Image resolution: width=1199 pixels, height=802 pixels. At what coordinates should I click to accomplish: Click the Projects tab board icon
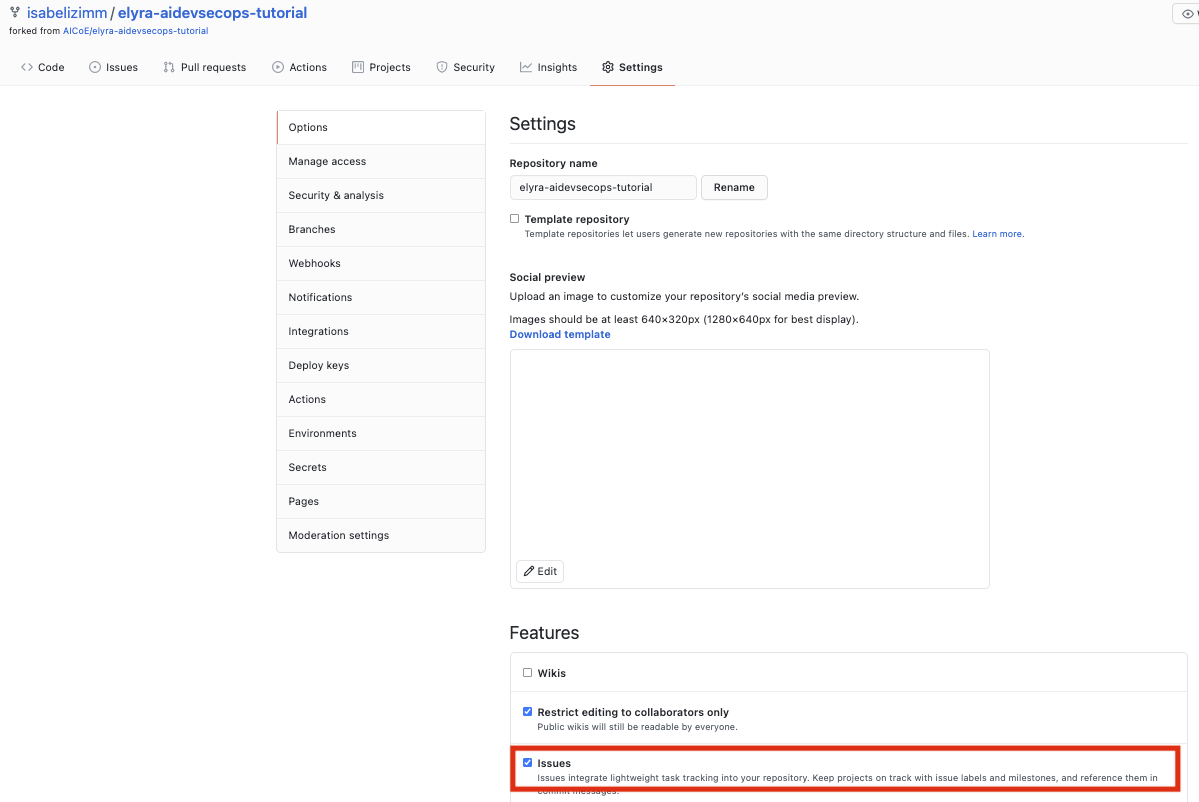click(x=358, y=67)
